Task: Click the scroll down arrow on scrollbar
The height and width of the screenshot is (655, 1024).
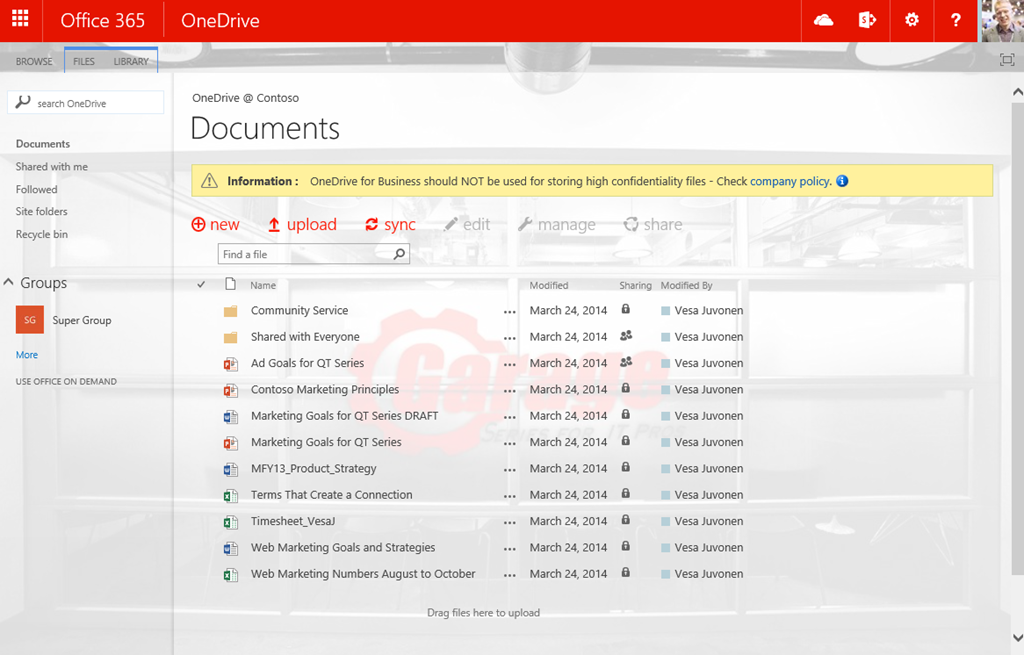Action: (1016, 637)
